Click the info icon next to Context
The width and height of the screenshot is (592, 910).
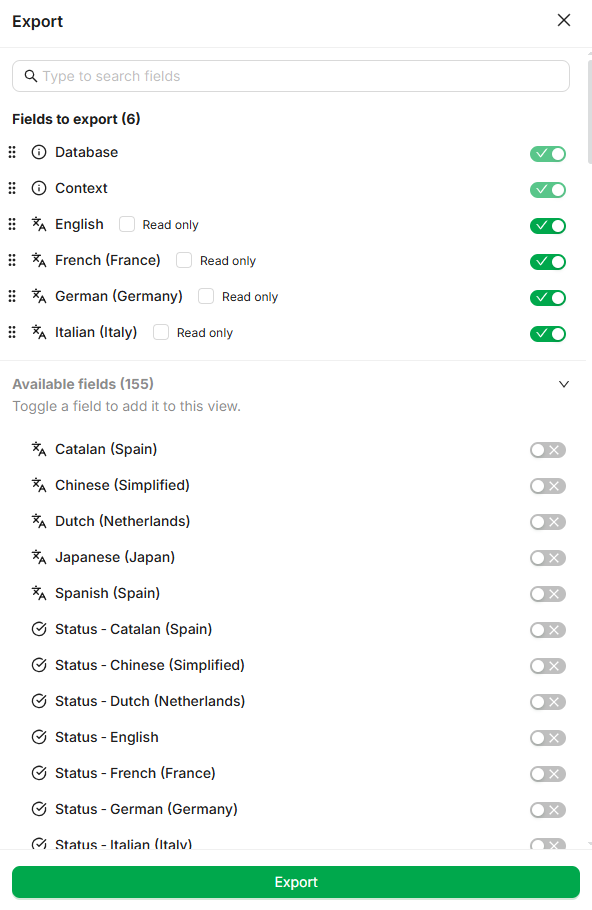[x=39, y=188]
